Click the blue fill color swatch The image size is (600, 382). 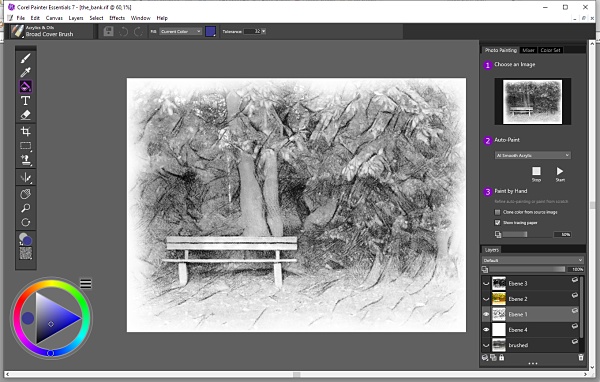coord(210,31)
